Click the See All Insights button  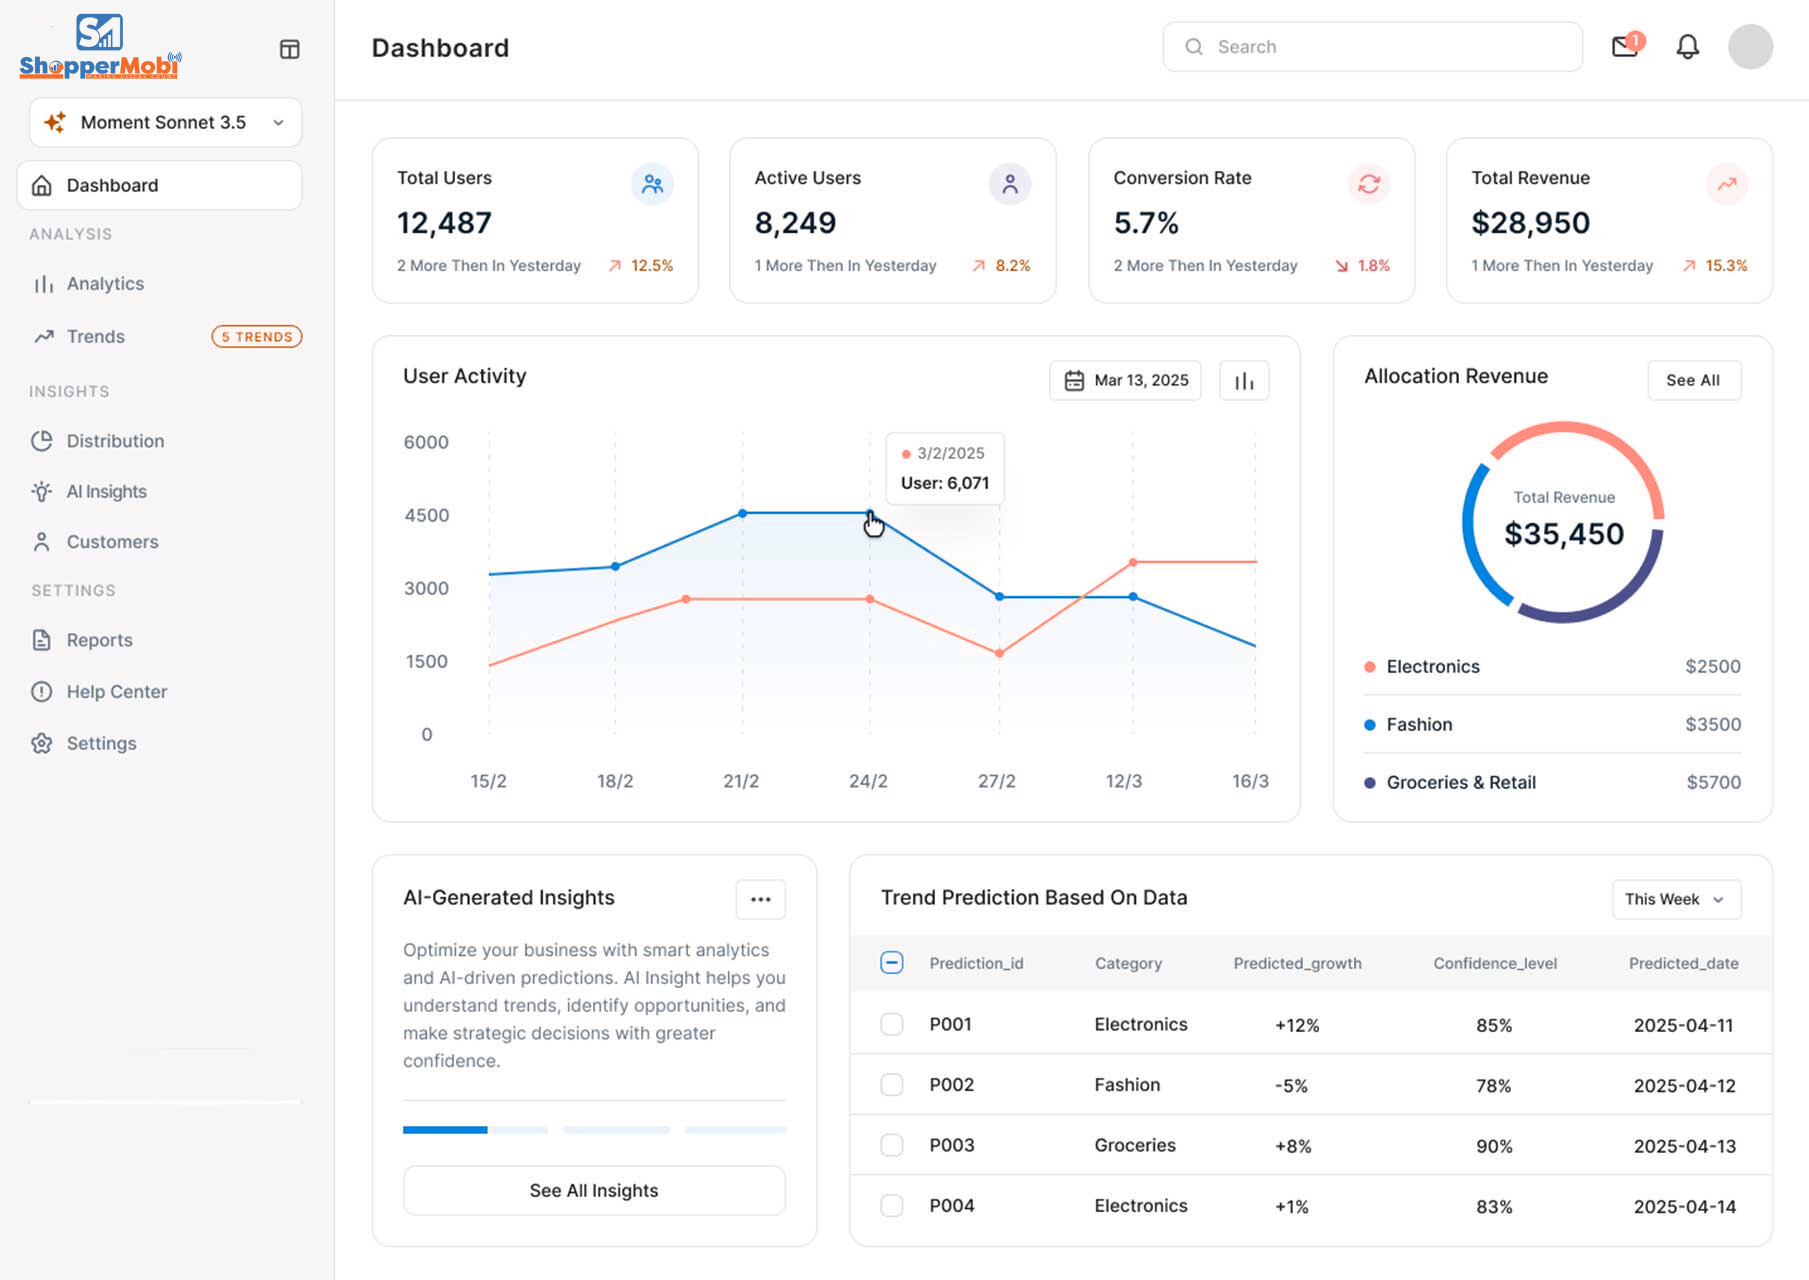point(594,1190)
